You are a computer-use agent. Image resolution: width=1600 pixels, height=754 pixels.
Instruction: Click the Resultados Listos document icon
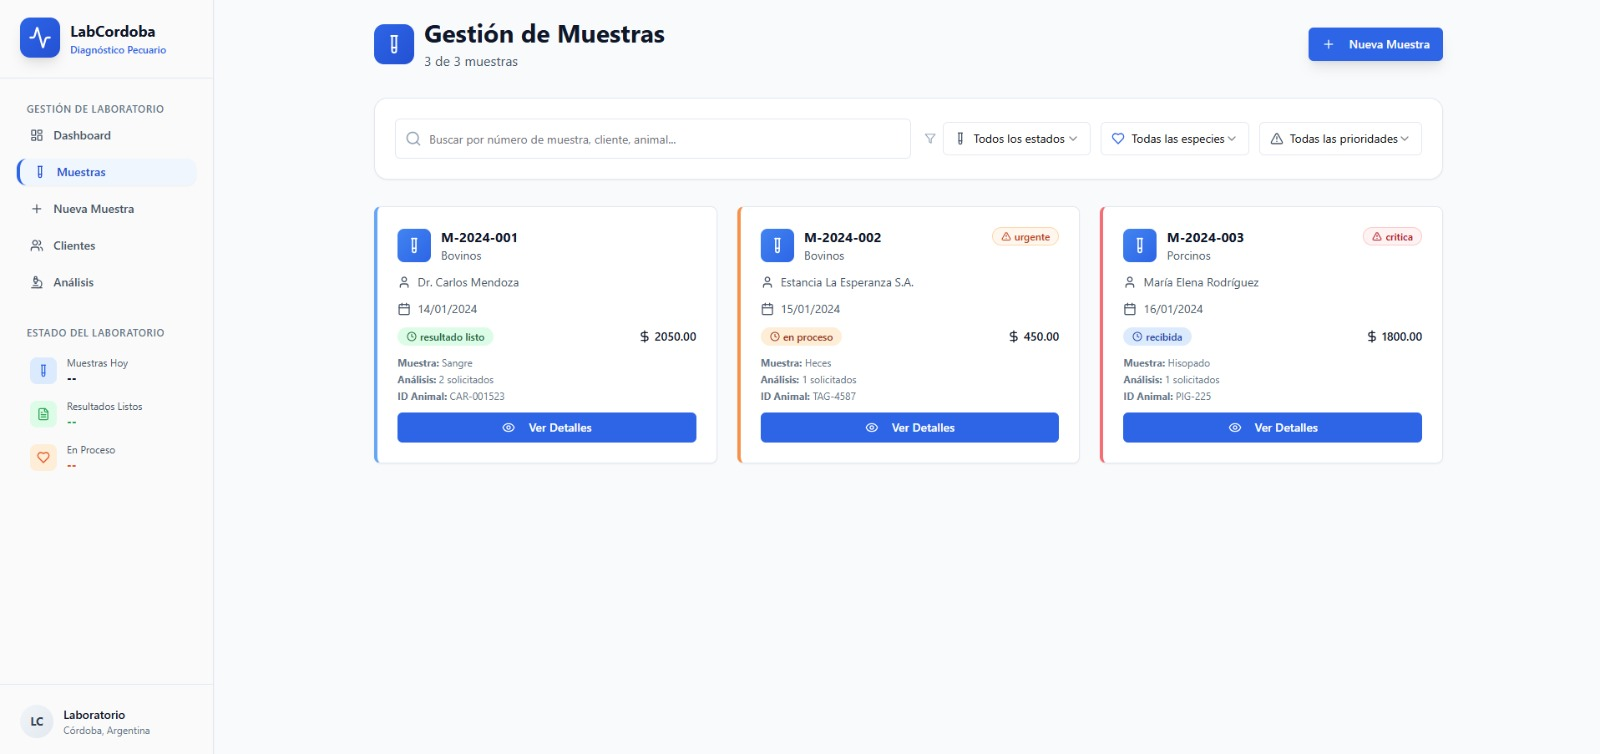(x=43, y=414)
